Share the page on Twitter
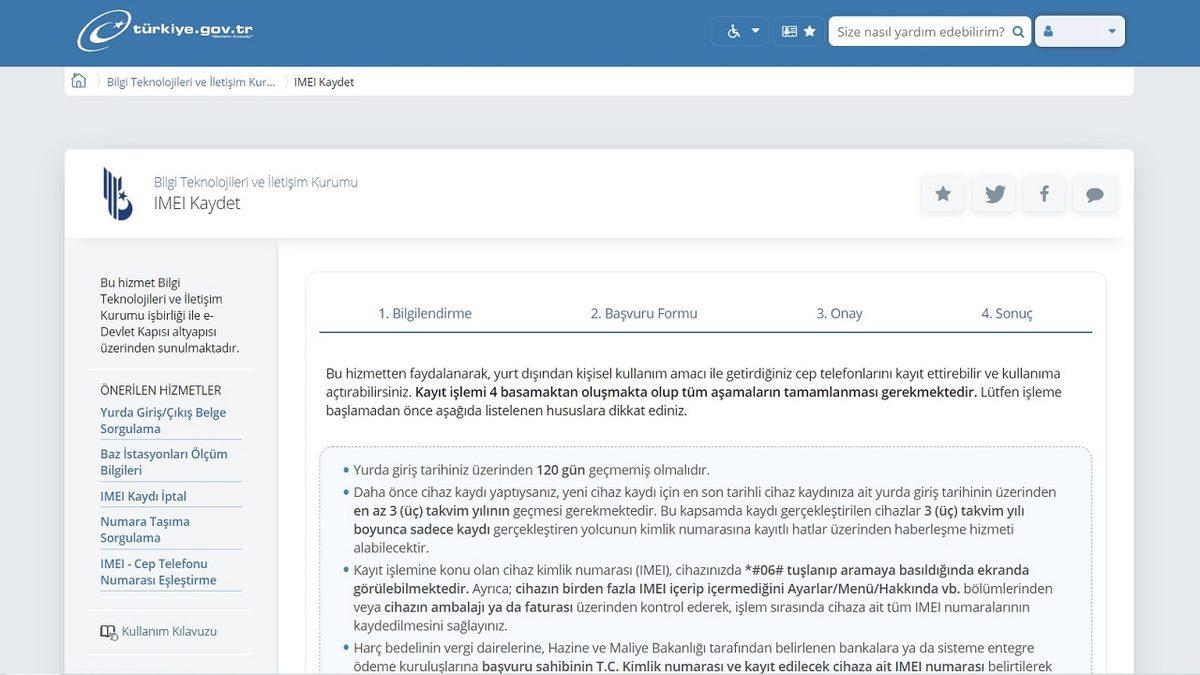The width and height of the screenshot is (1200, 675). point(993,193)
